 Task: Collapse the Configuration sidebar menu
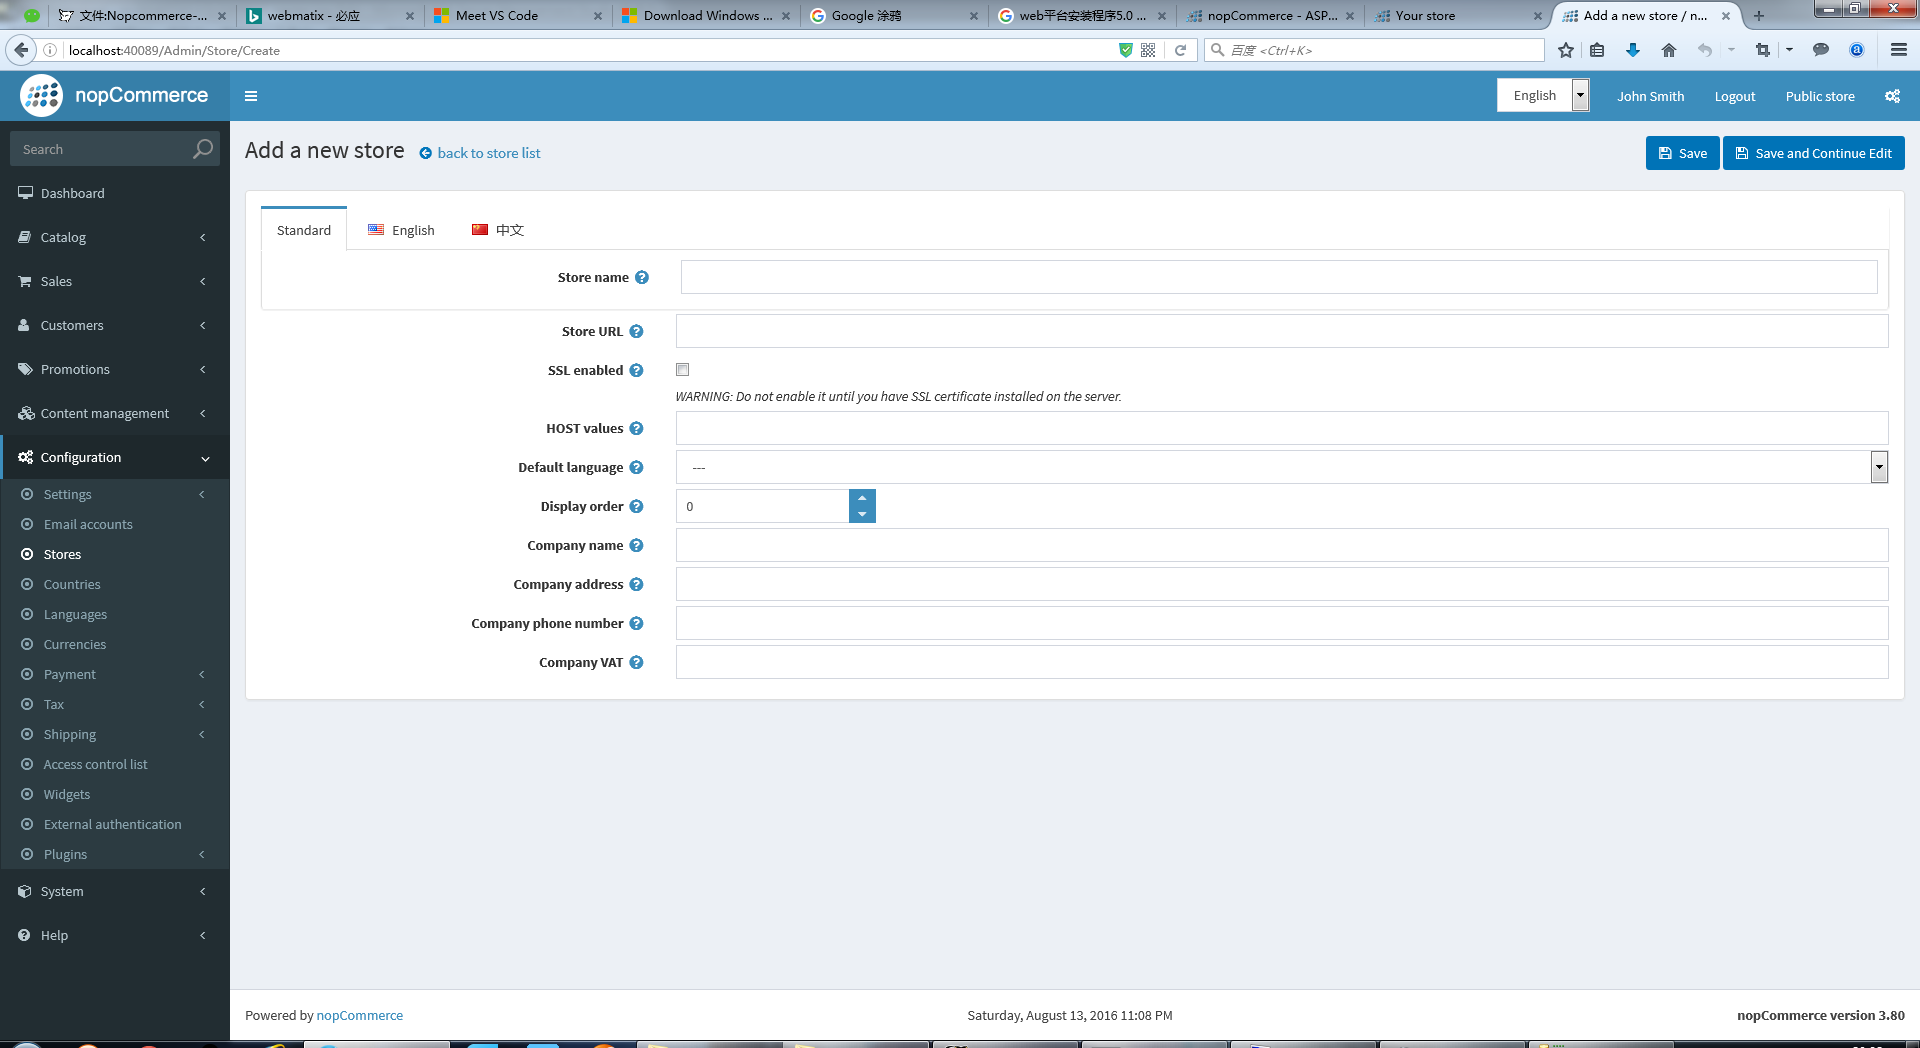coord(115,457)
